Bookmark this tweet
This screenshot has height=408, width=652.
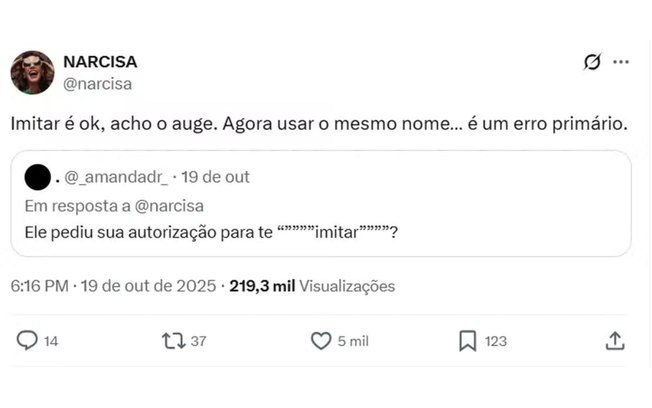point(467,341)
